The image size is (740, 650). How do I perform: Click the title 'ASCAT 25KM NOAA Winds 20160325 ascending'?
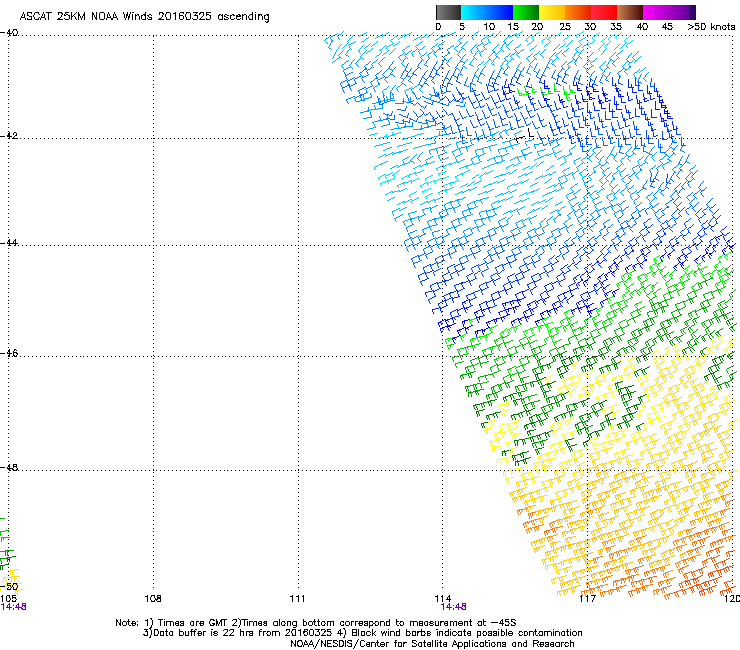click(144, 17)
